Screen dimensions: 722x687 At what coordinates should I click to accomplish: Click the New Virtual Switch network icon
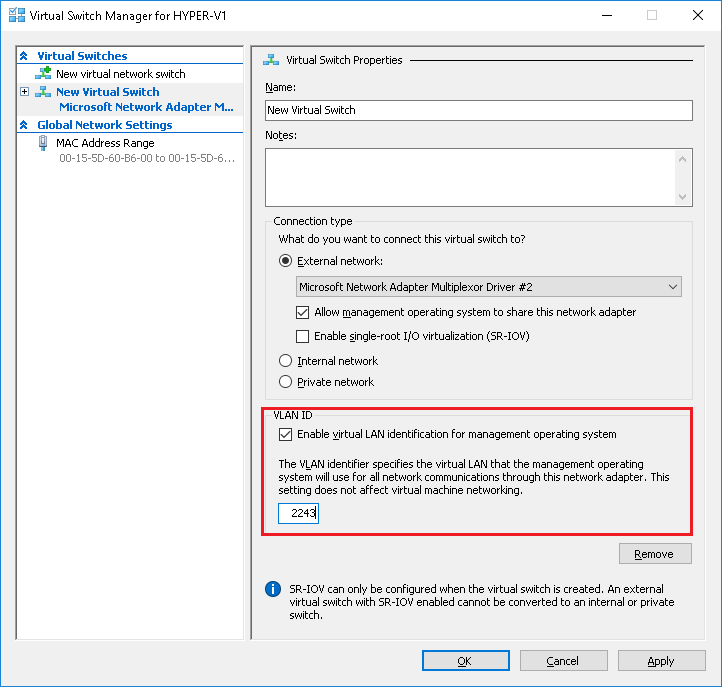pos(43,92)
